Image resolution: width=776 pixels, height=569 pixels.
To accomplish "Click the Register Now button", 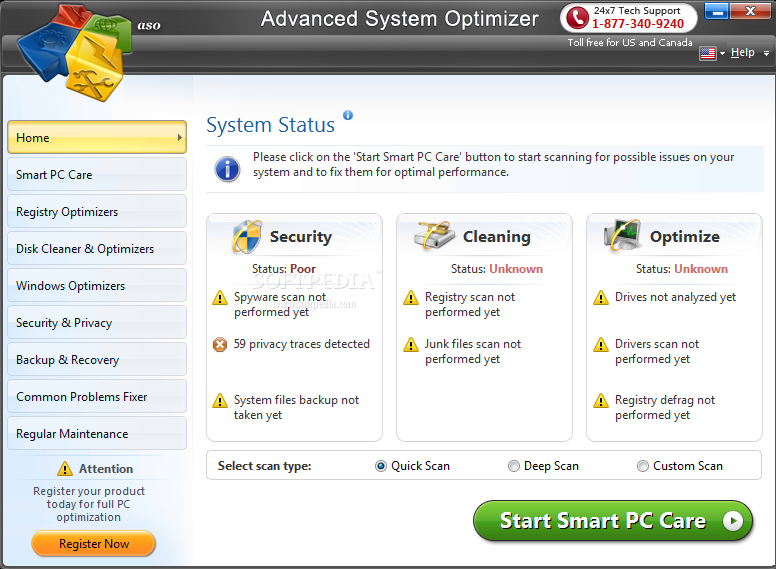I will coord(94,543).
